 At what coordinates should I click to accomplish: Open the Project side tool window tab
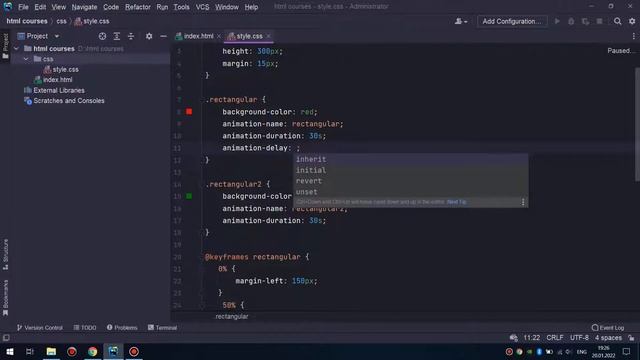pos(5,46)
